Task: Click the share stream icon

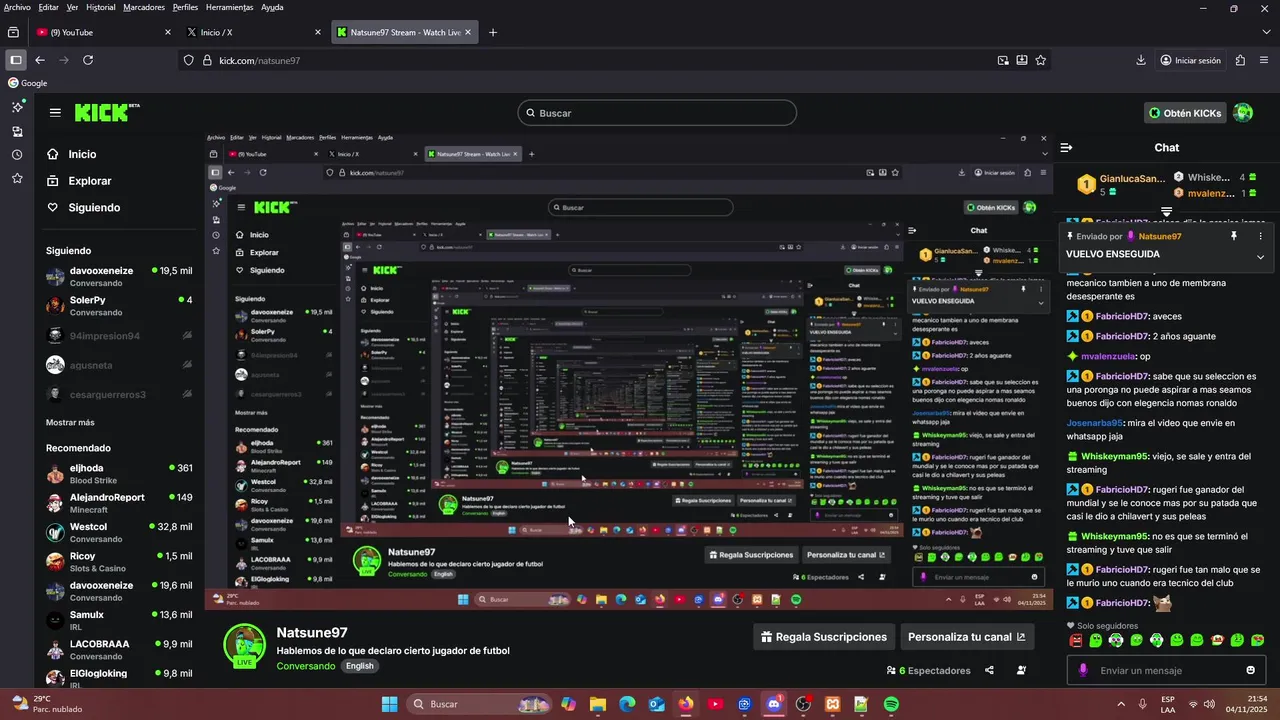Action: click(990, 671)
